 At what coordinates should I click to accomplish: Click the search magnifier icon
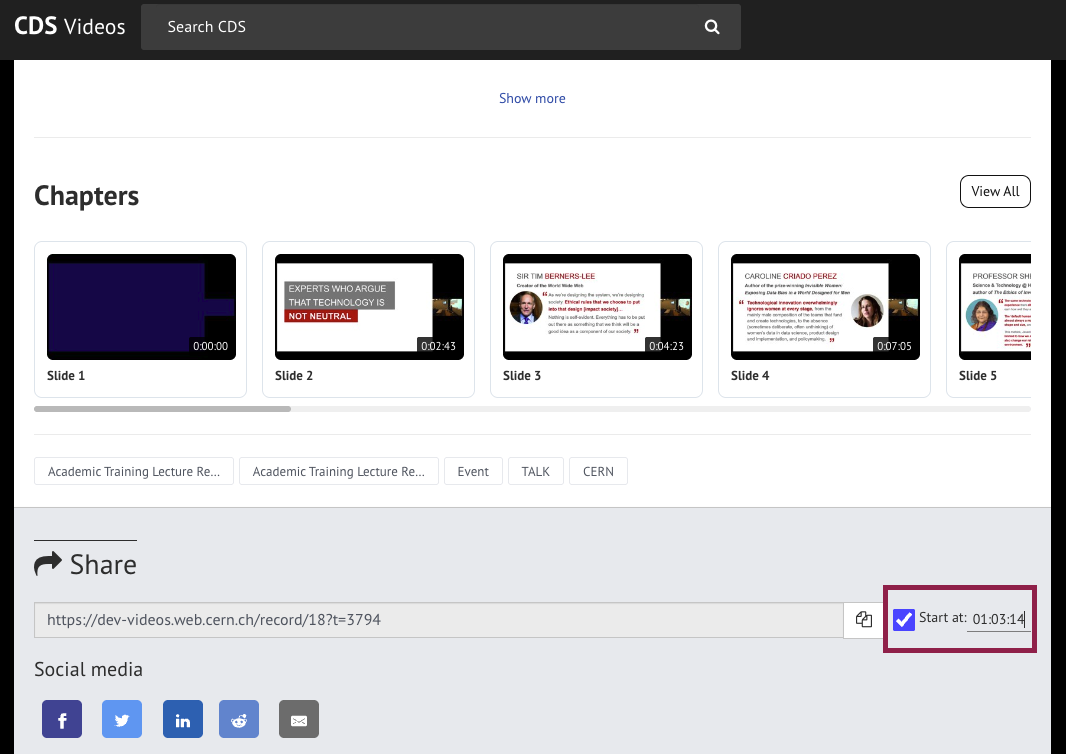click(x=712, y=27)
